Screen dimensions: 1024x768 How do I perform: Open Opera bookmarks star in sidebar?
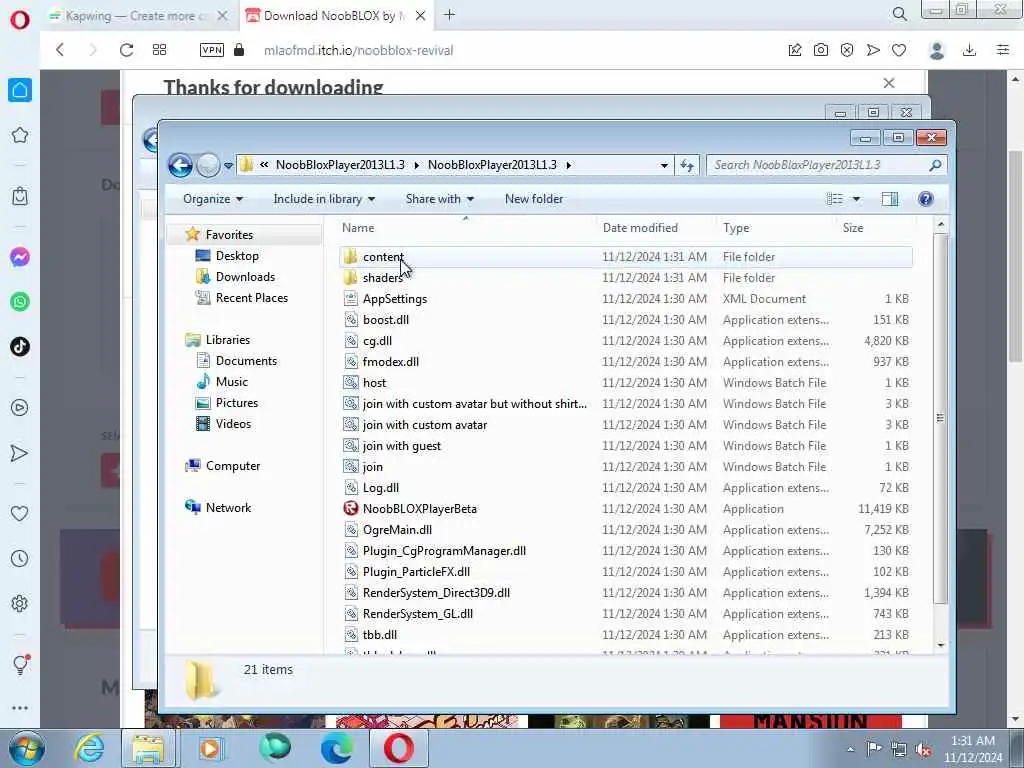20,135
